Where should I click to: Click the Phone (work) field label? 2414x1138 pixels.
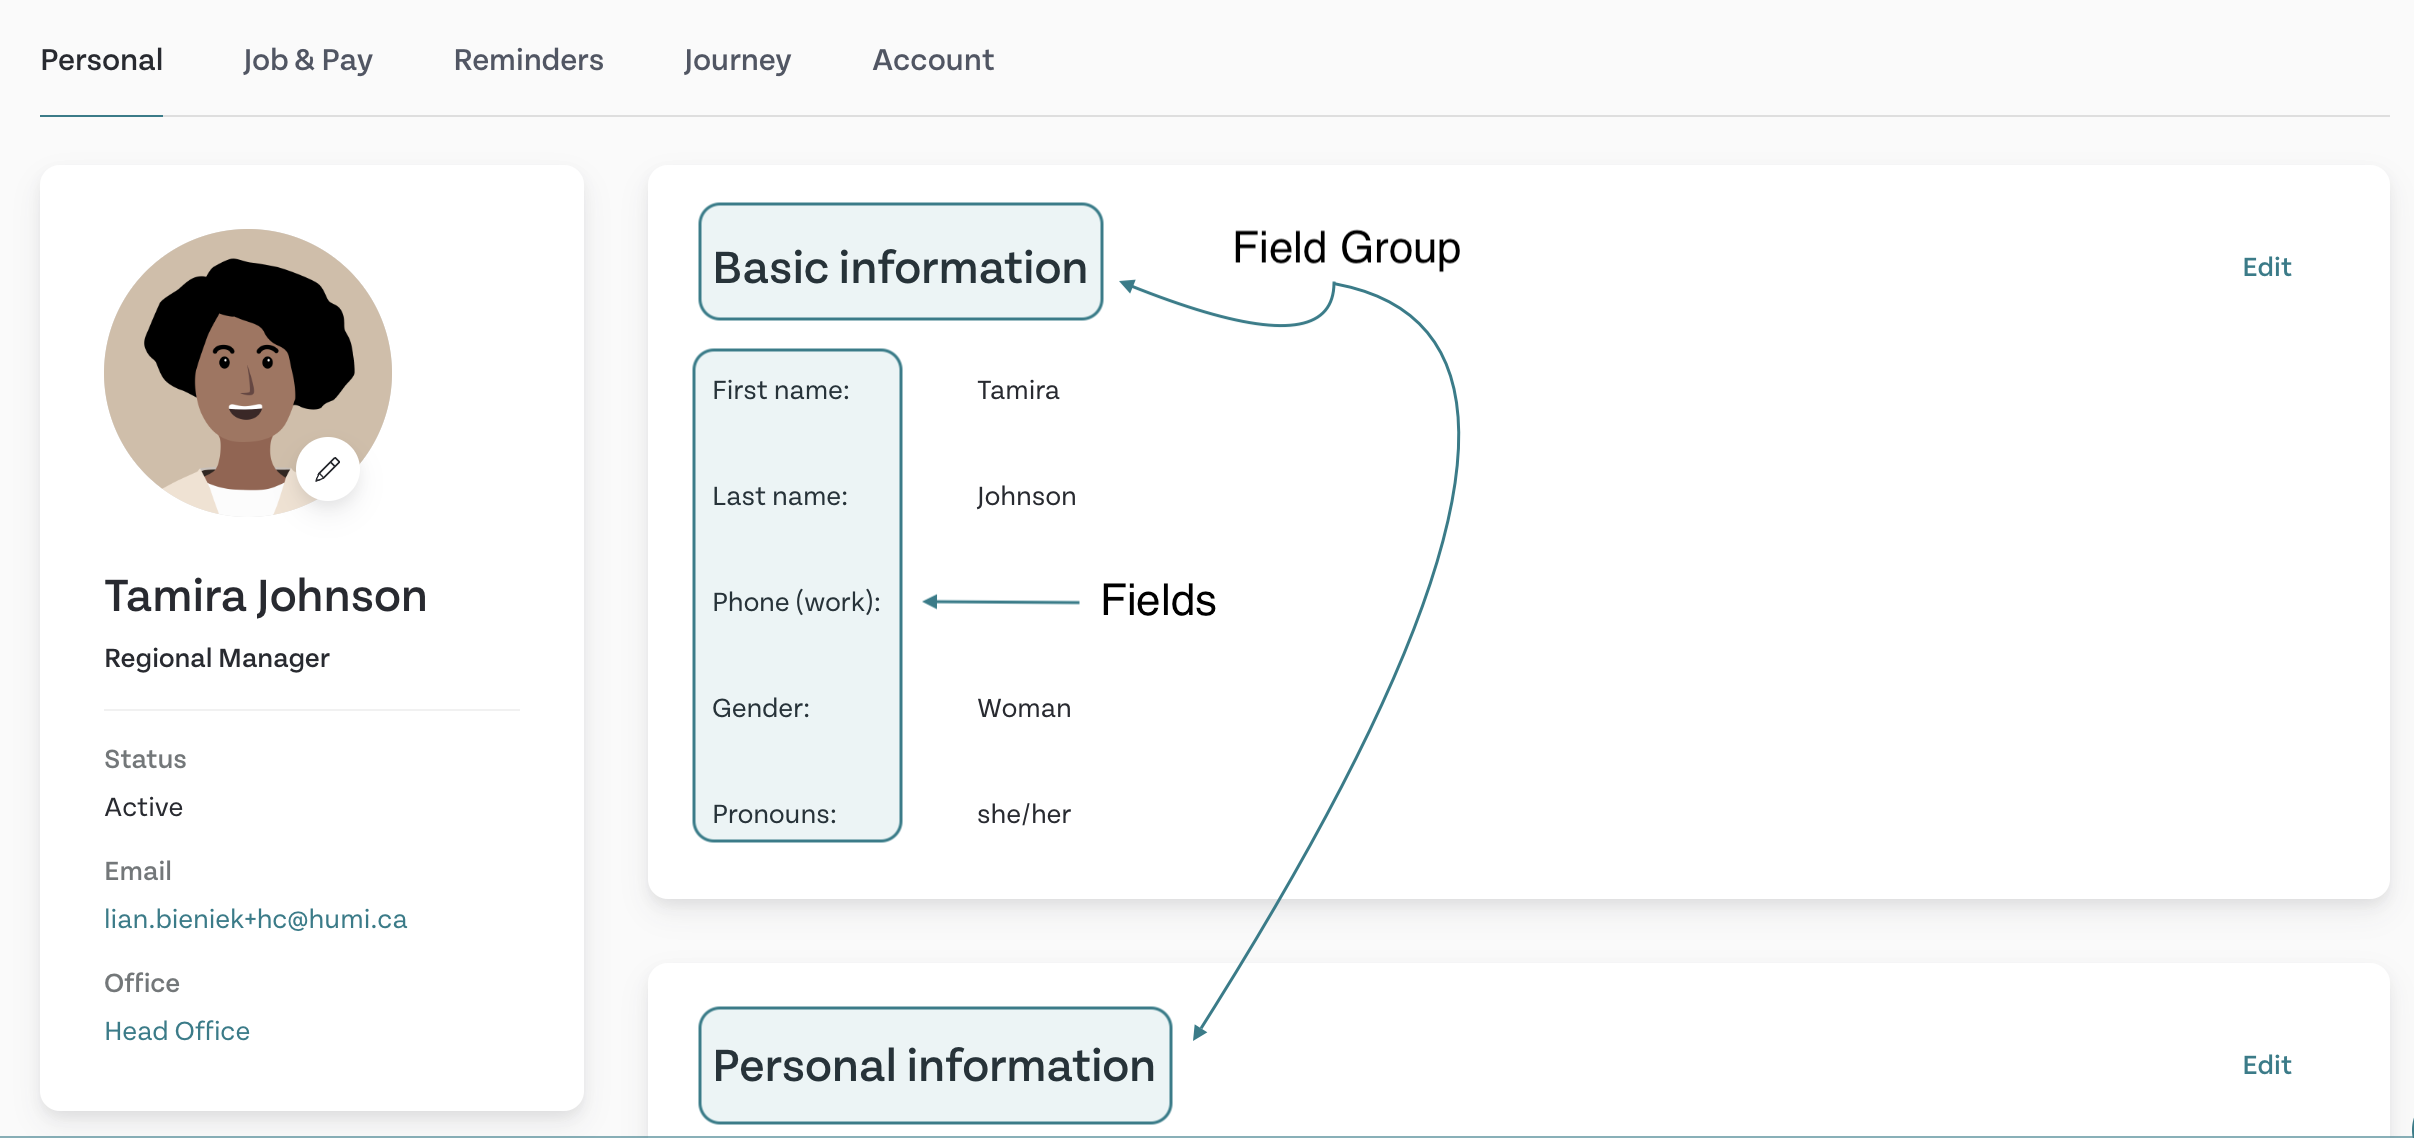pyautogui.click(x=796, y=602)
